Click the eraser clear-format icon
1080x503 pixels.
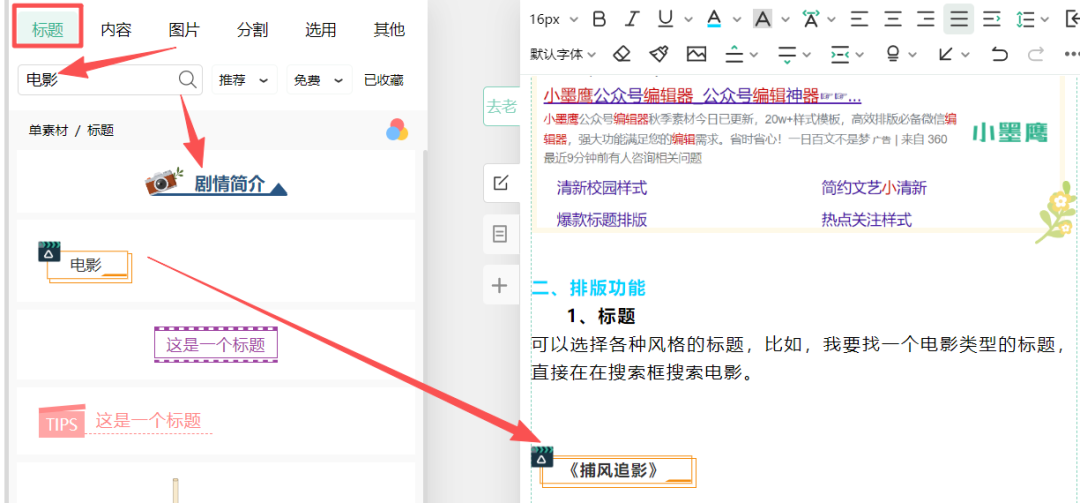[622, 54]
